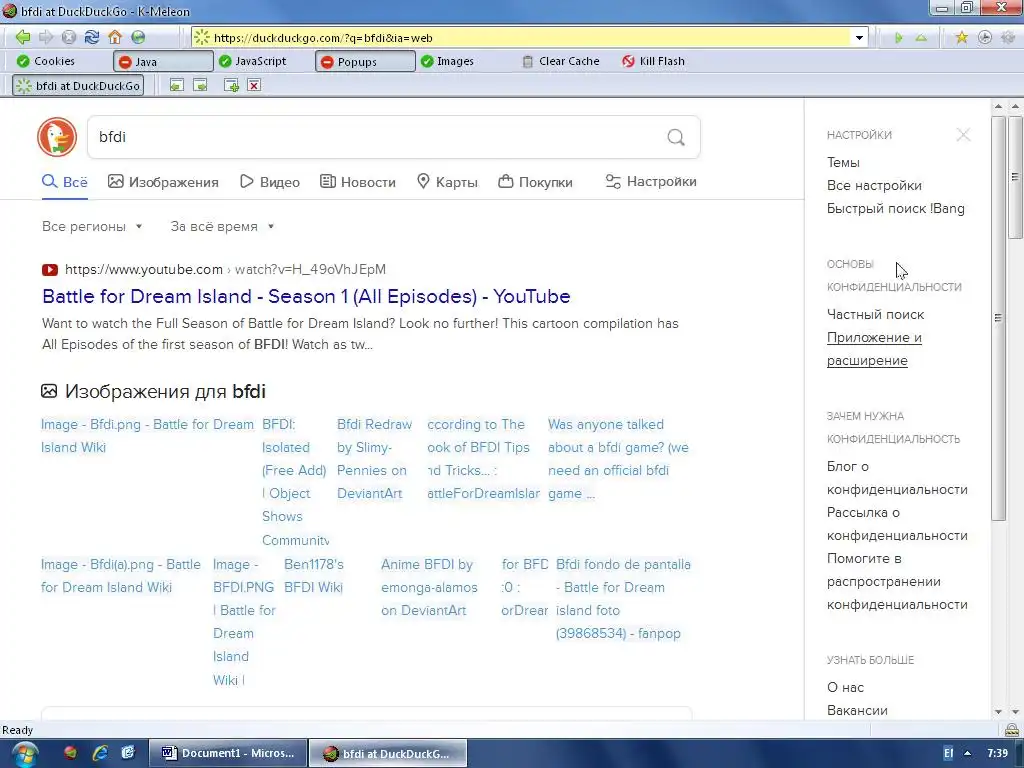The width and height of the screenshot is (1024, 768).
Task: Open 'Быстрый поиск !Bang' link
Action: (895, 208)
